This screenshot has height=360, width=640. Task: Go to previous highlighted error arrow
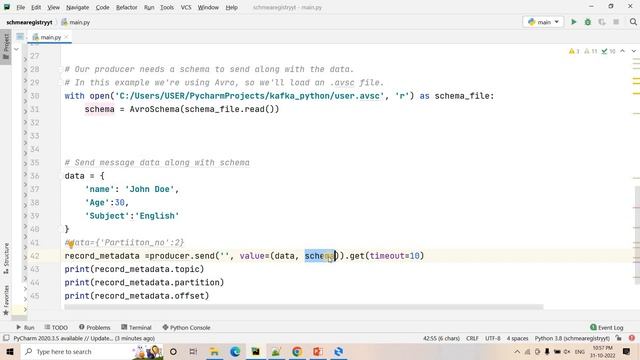pyautogui.click(x=622, y=51)
